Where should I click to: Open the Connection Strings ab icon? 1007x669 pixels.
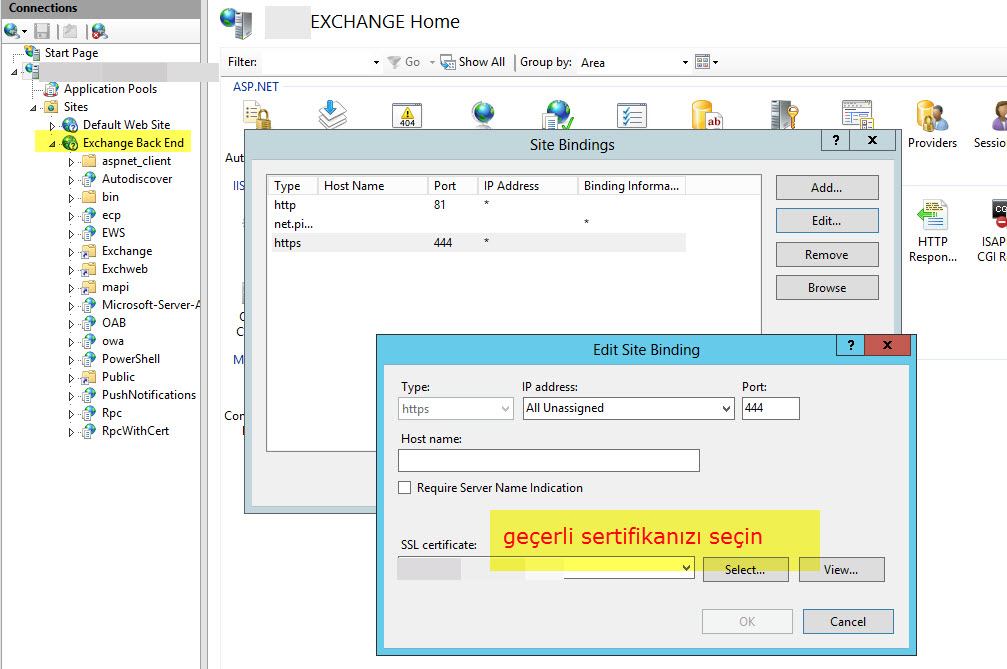pyautogui.click(x=706, y=115)
